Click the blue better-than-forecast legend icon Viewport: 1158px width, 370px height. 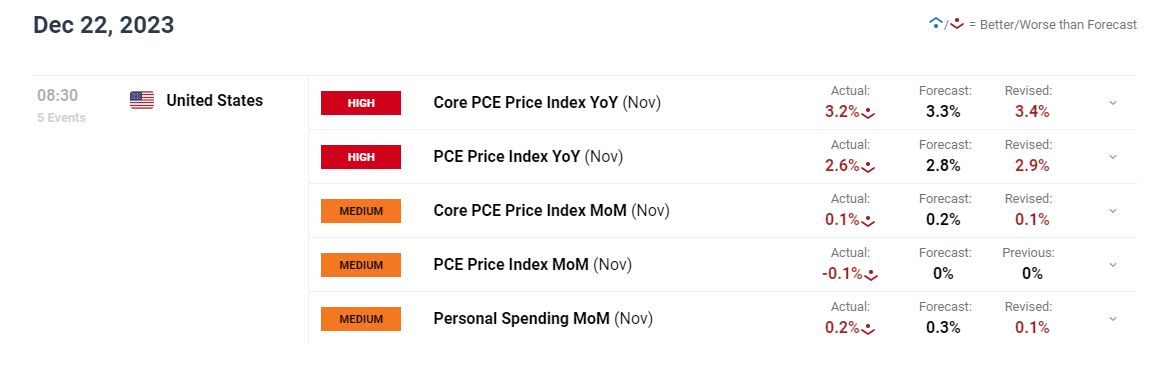click(936, 24)
